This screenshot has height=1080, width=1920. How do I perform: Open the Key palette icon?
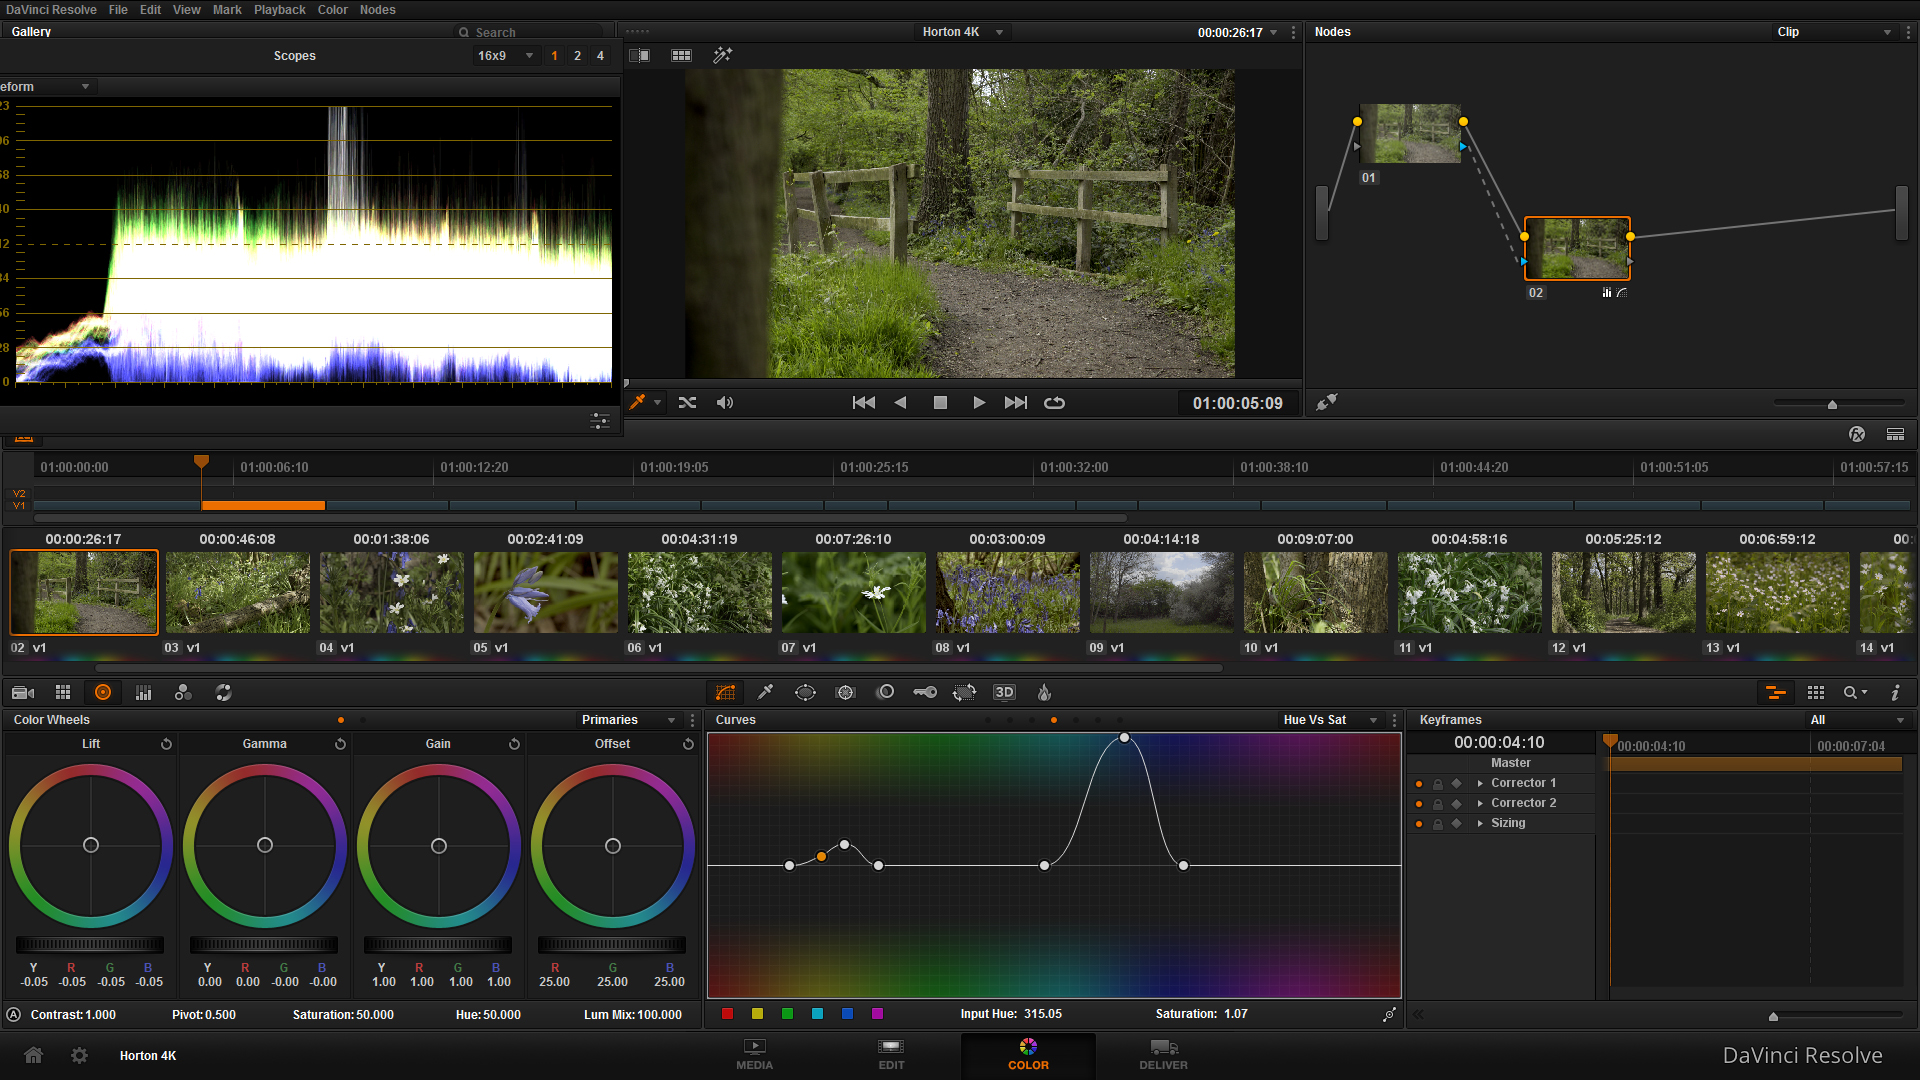tap(925, 692)
